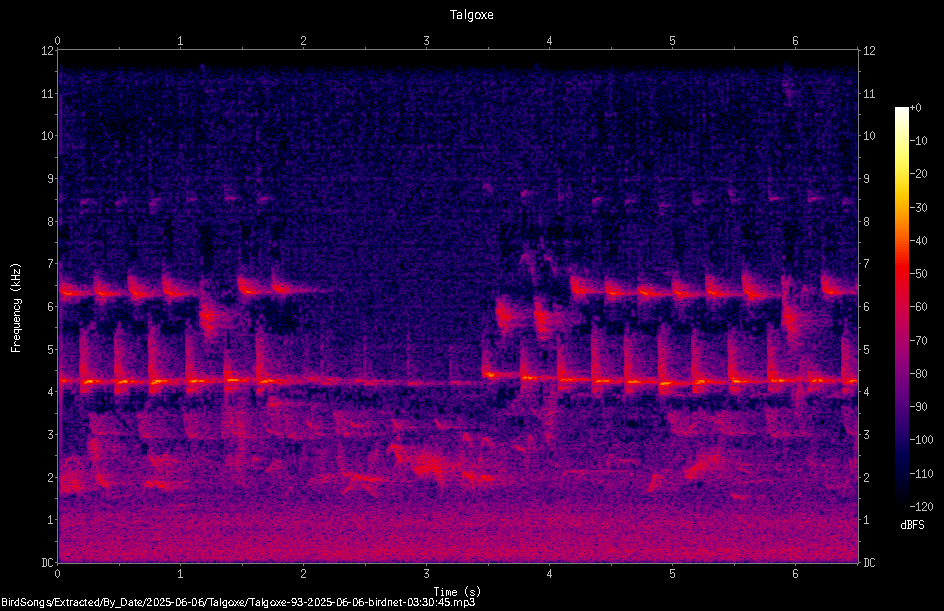Click the 6 second mark on top axis
Viewport: 944px width, 611px height.
tap(795, 41)
